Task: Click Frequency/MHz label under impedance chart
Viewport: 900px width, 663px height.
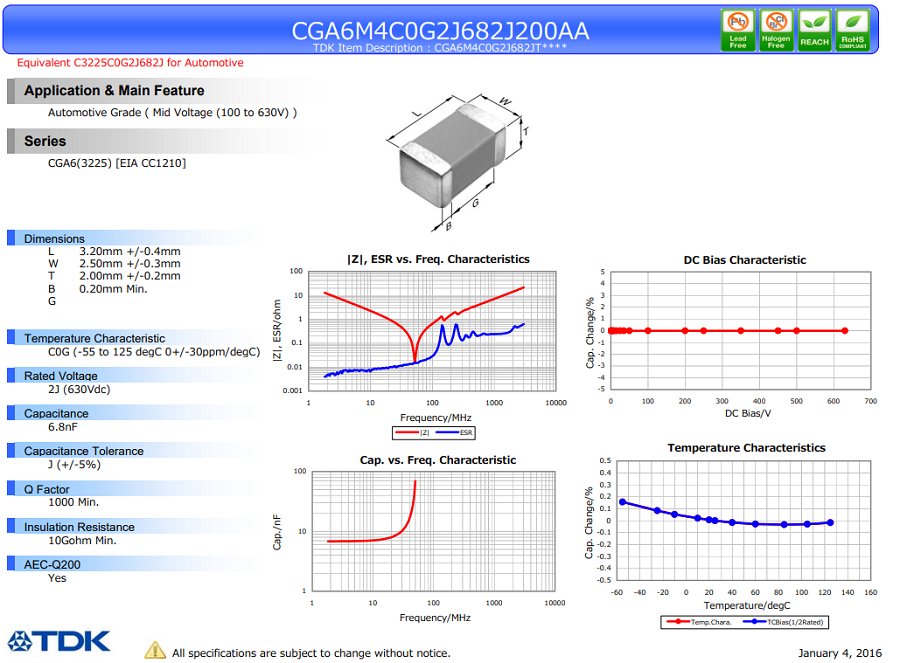Action: click(436, 417)
